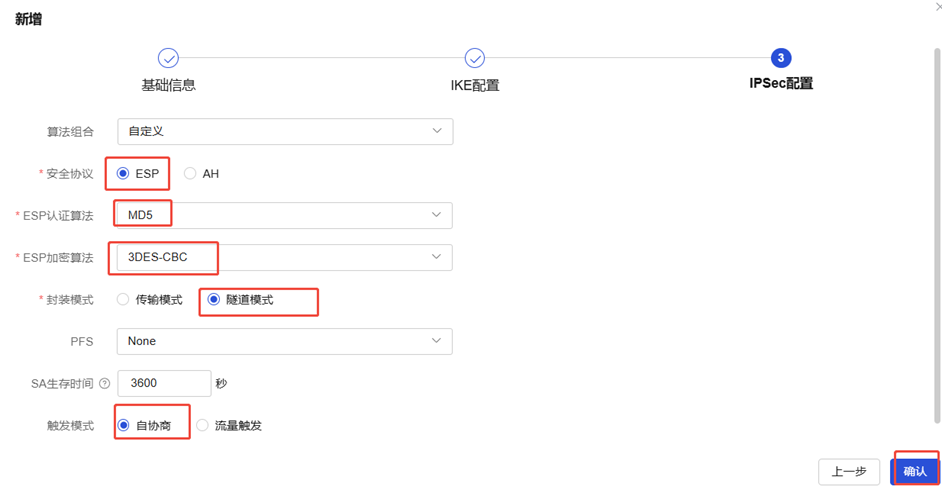Open the ESP加密算法 dropdown showing 3DES-CBC
This screenshot has height=493, width=942.
(x=285, y=257)
